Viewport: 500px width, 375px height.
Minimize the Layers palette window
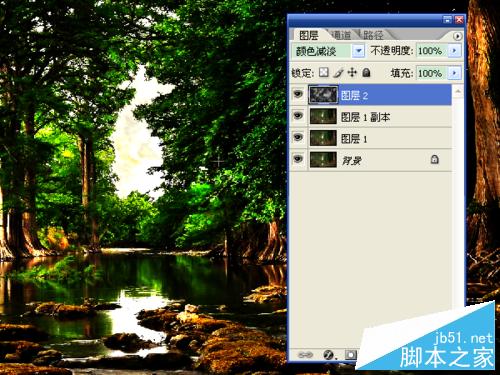coord(447,20)
